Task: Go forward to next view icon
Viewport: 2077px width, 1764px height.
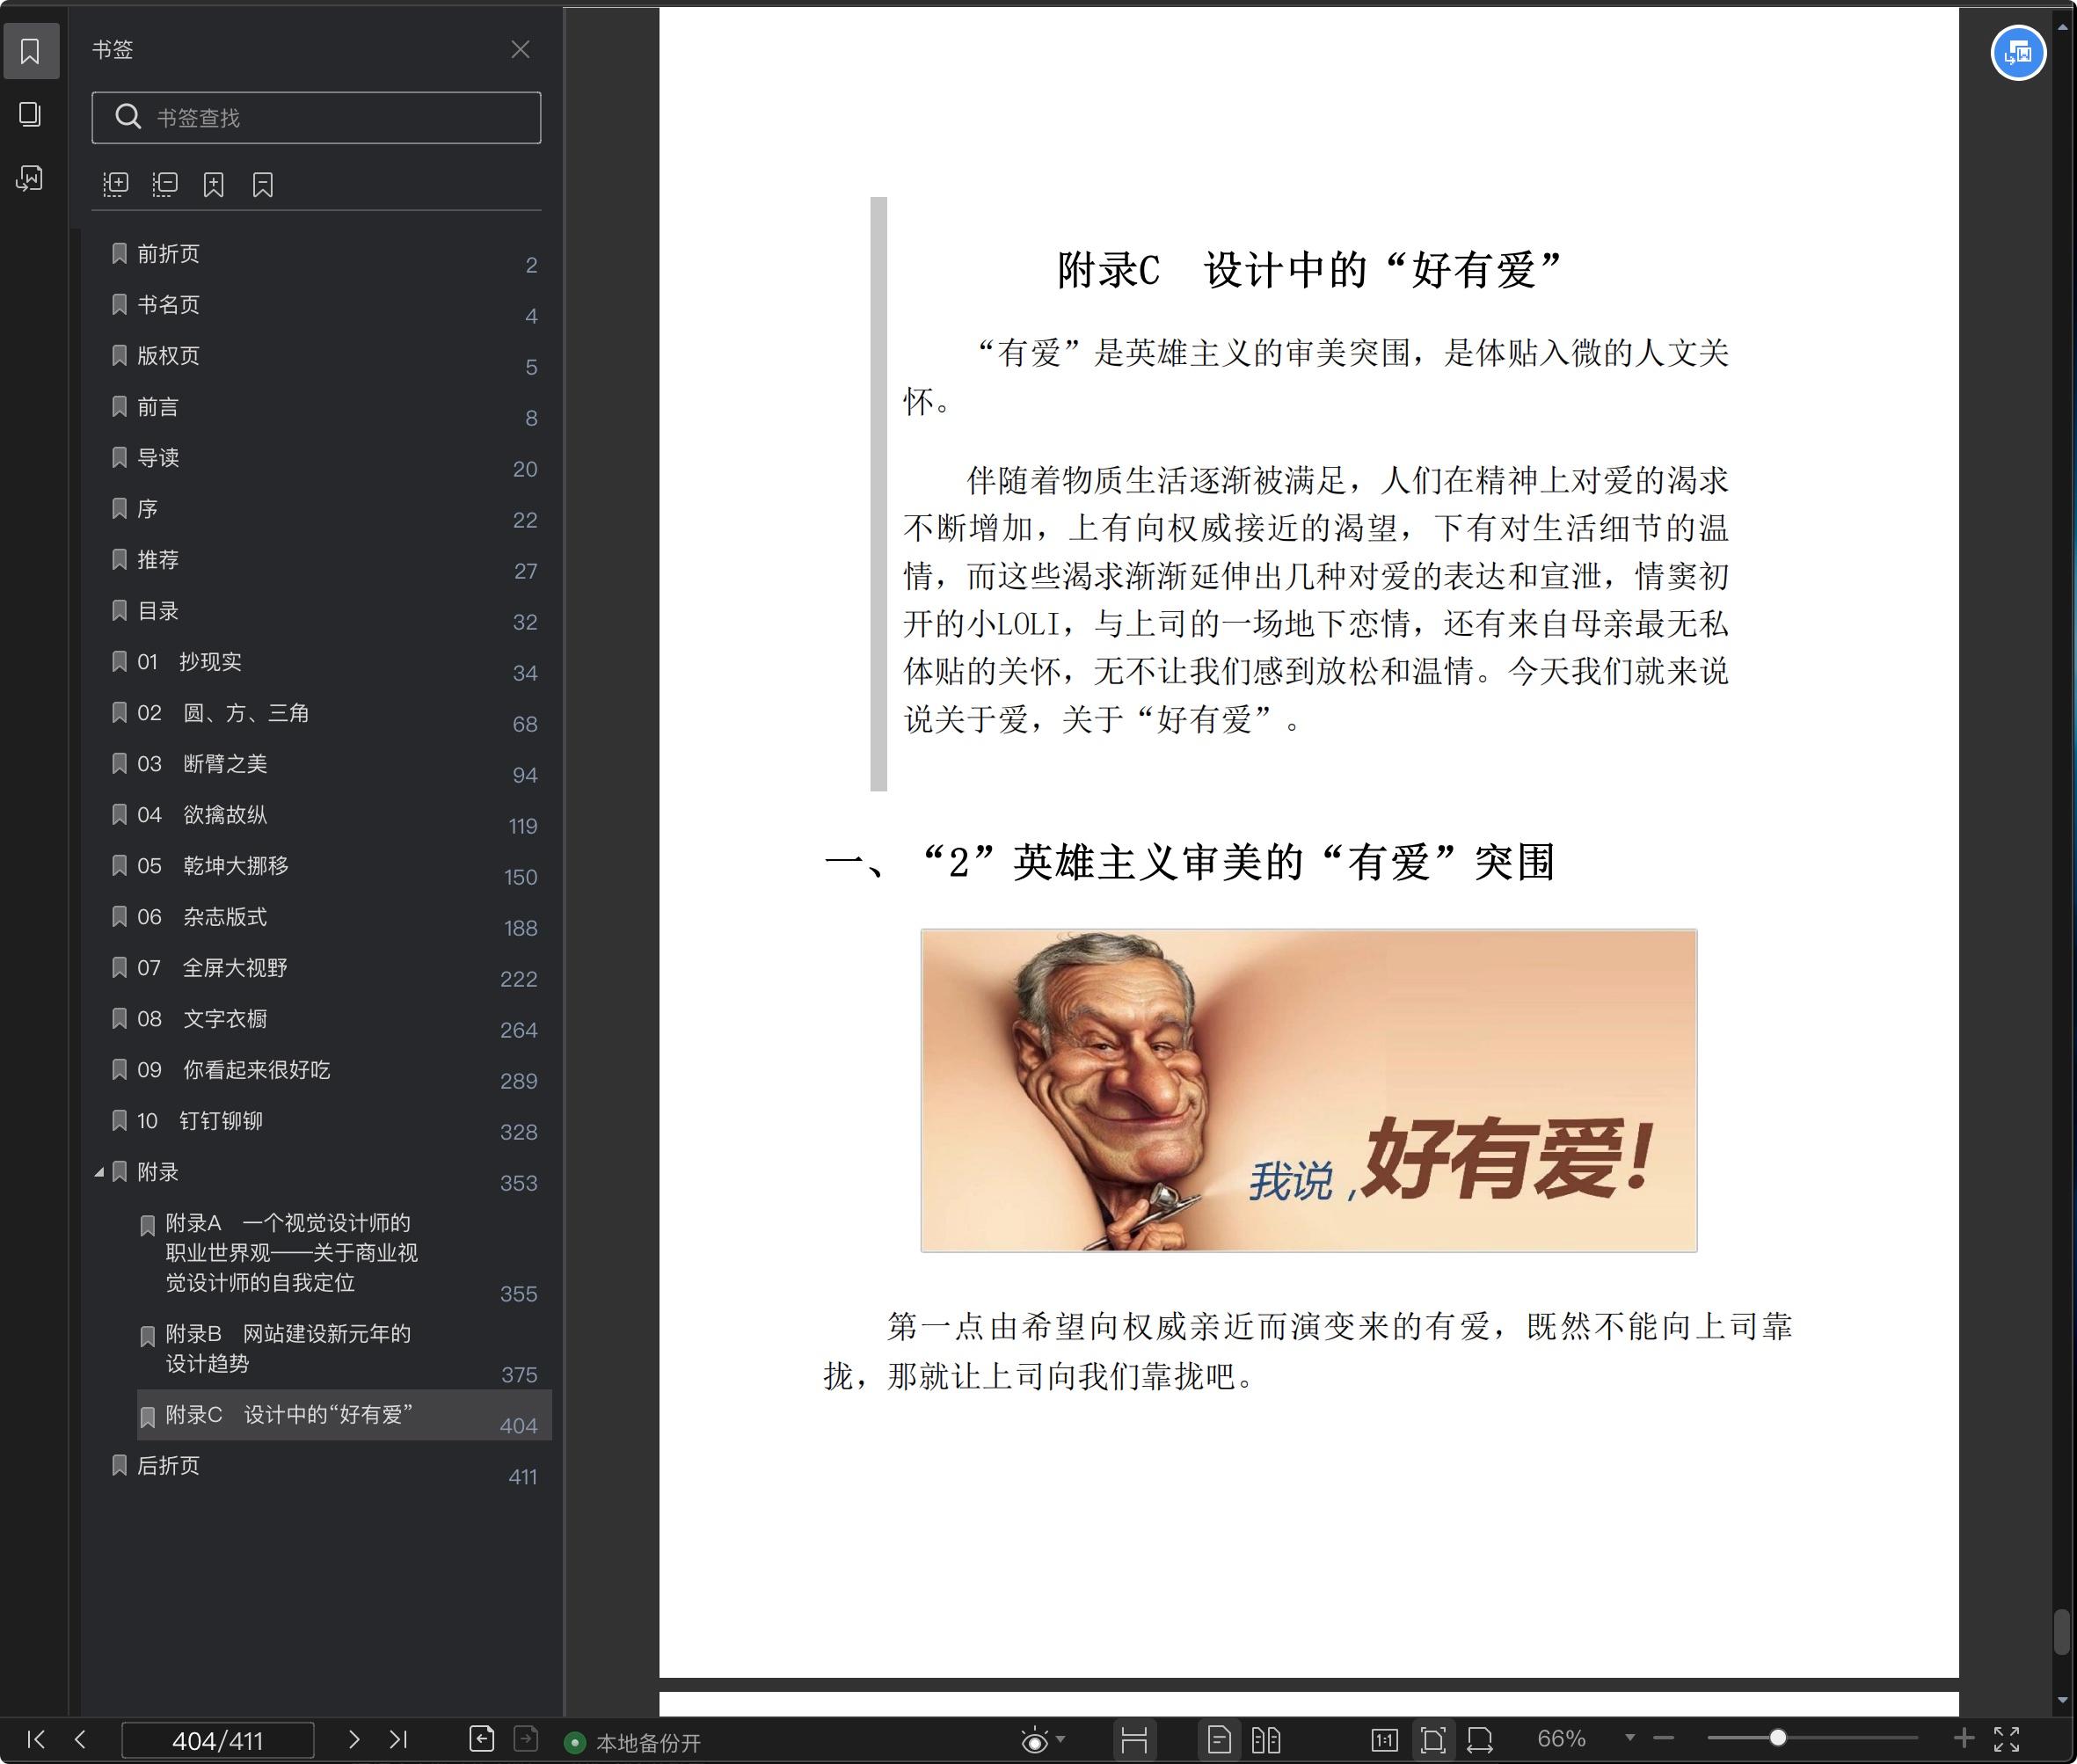Action: [526, 1739]
